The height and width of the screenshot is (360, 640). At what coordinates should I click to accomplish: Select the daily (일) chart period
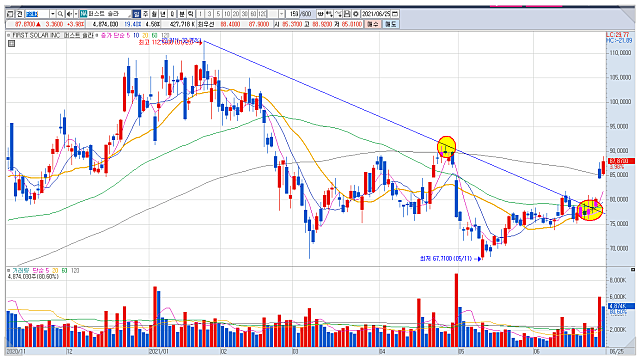(136, 14)
